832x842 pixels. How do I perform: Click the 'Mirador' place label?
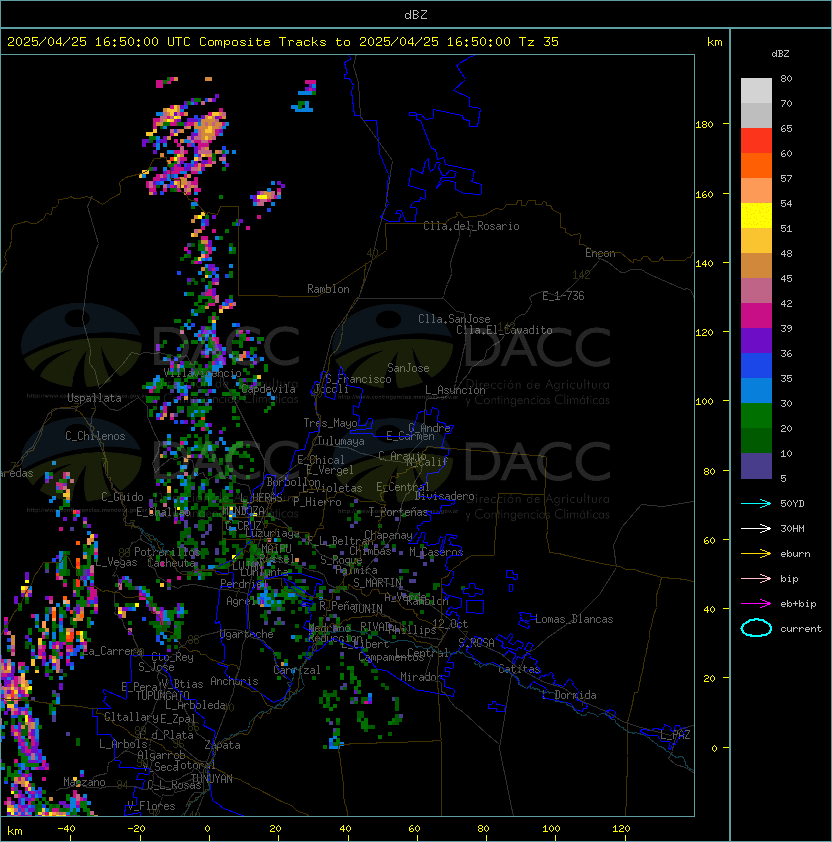(421, 677)
